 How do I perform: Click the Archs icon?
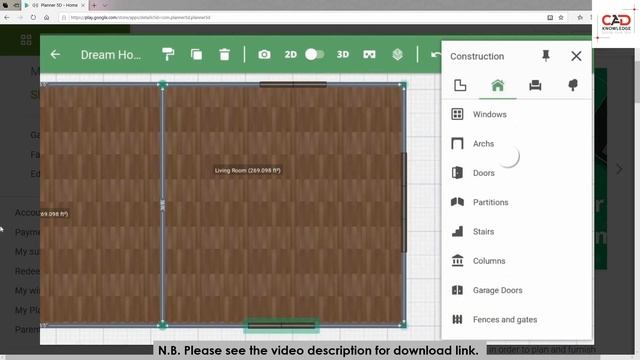click(x=457, y=144)
